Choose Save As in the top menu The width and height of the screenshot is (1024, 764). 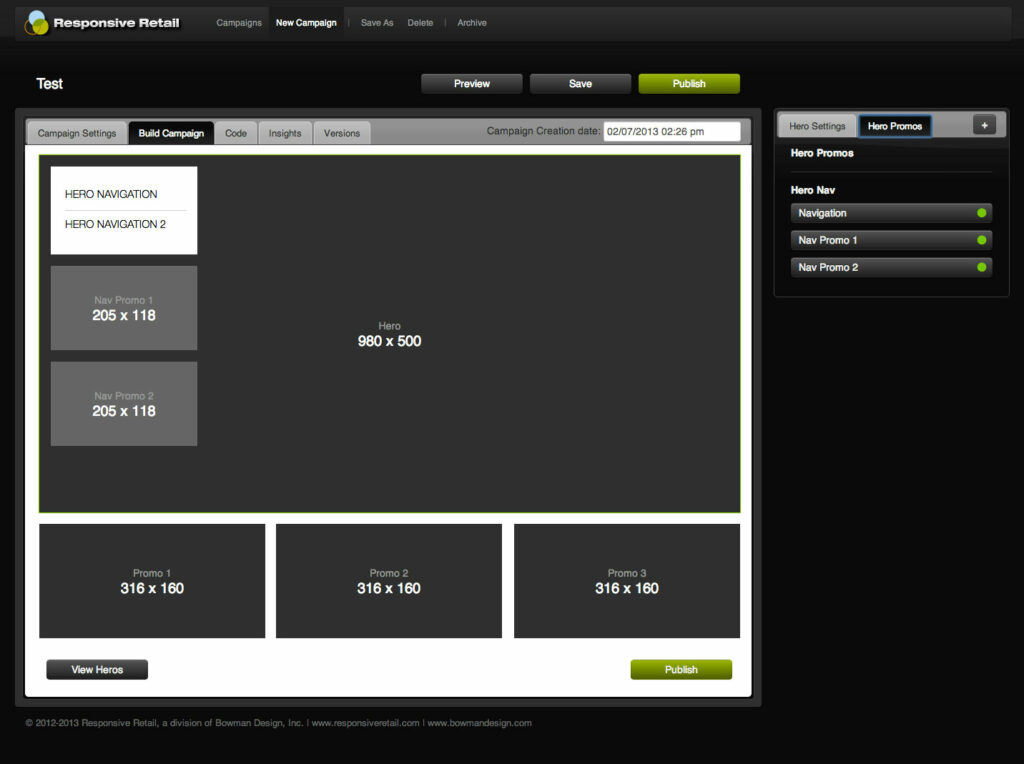(377, 23)
